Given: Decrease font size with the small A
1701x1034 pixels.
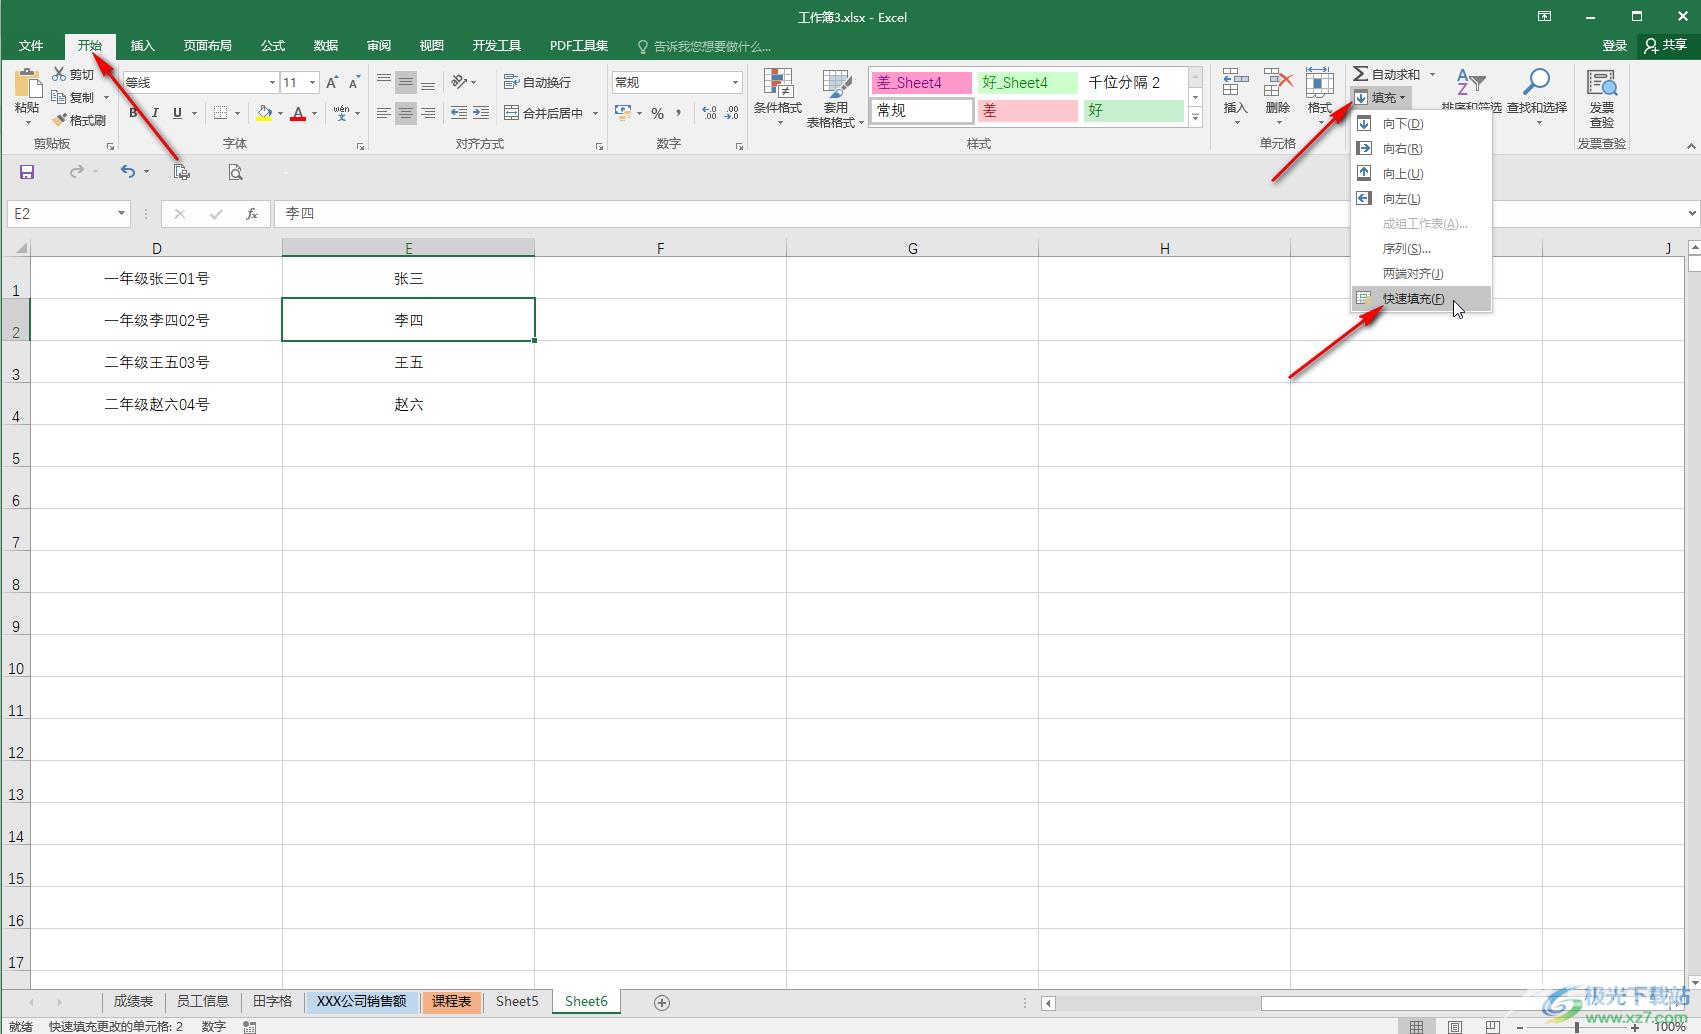Looking at the screenshot, I should [354, 82].
